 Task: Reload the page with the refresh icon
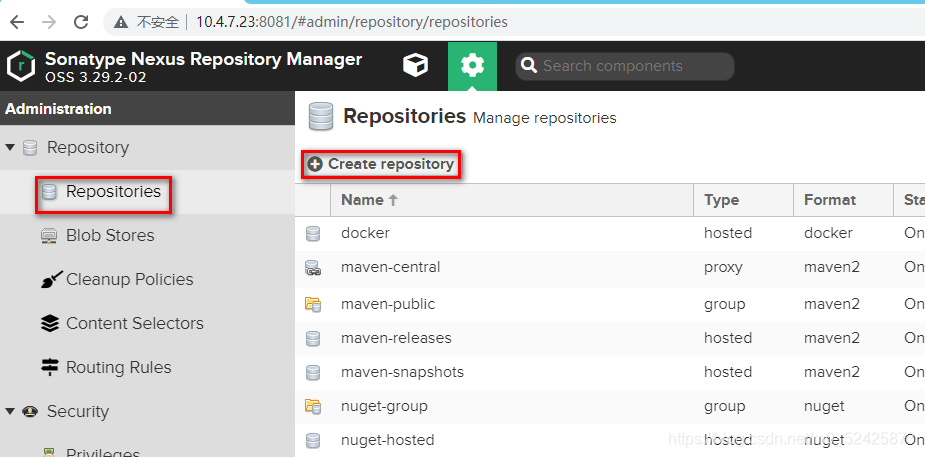(x=81, y=22)
